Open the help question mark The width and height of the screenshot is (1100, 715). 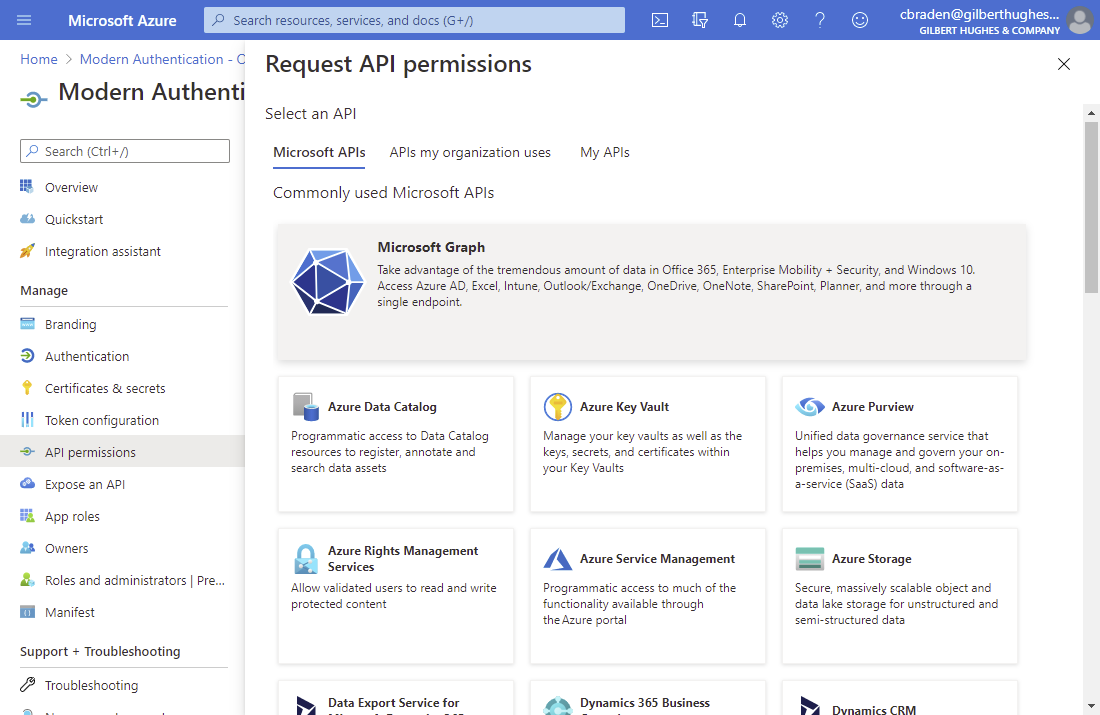820,20
